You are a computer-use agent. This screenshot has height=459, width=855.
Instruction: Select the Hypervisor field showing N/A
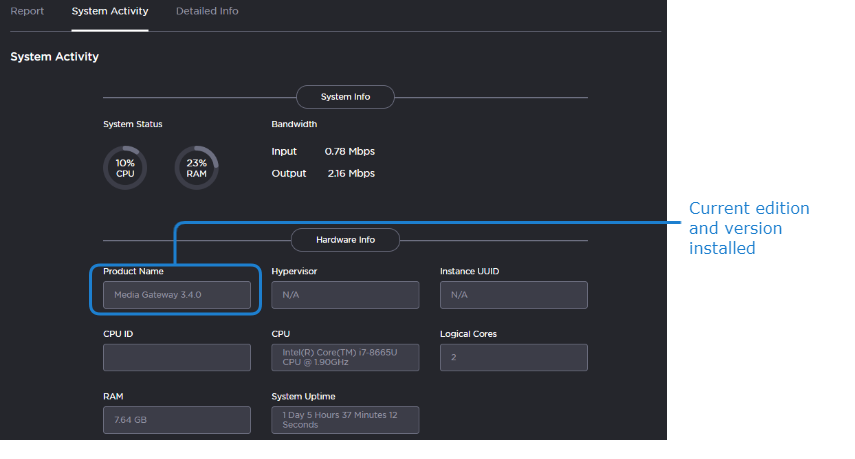pyautogui.click(x=345, y=295)
